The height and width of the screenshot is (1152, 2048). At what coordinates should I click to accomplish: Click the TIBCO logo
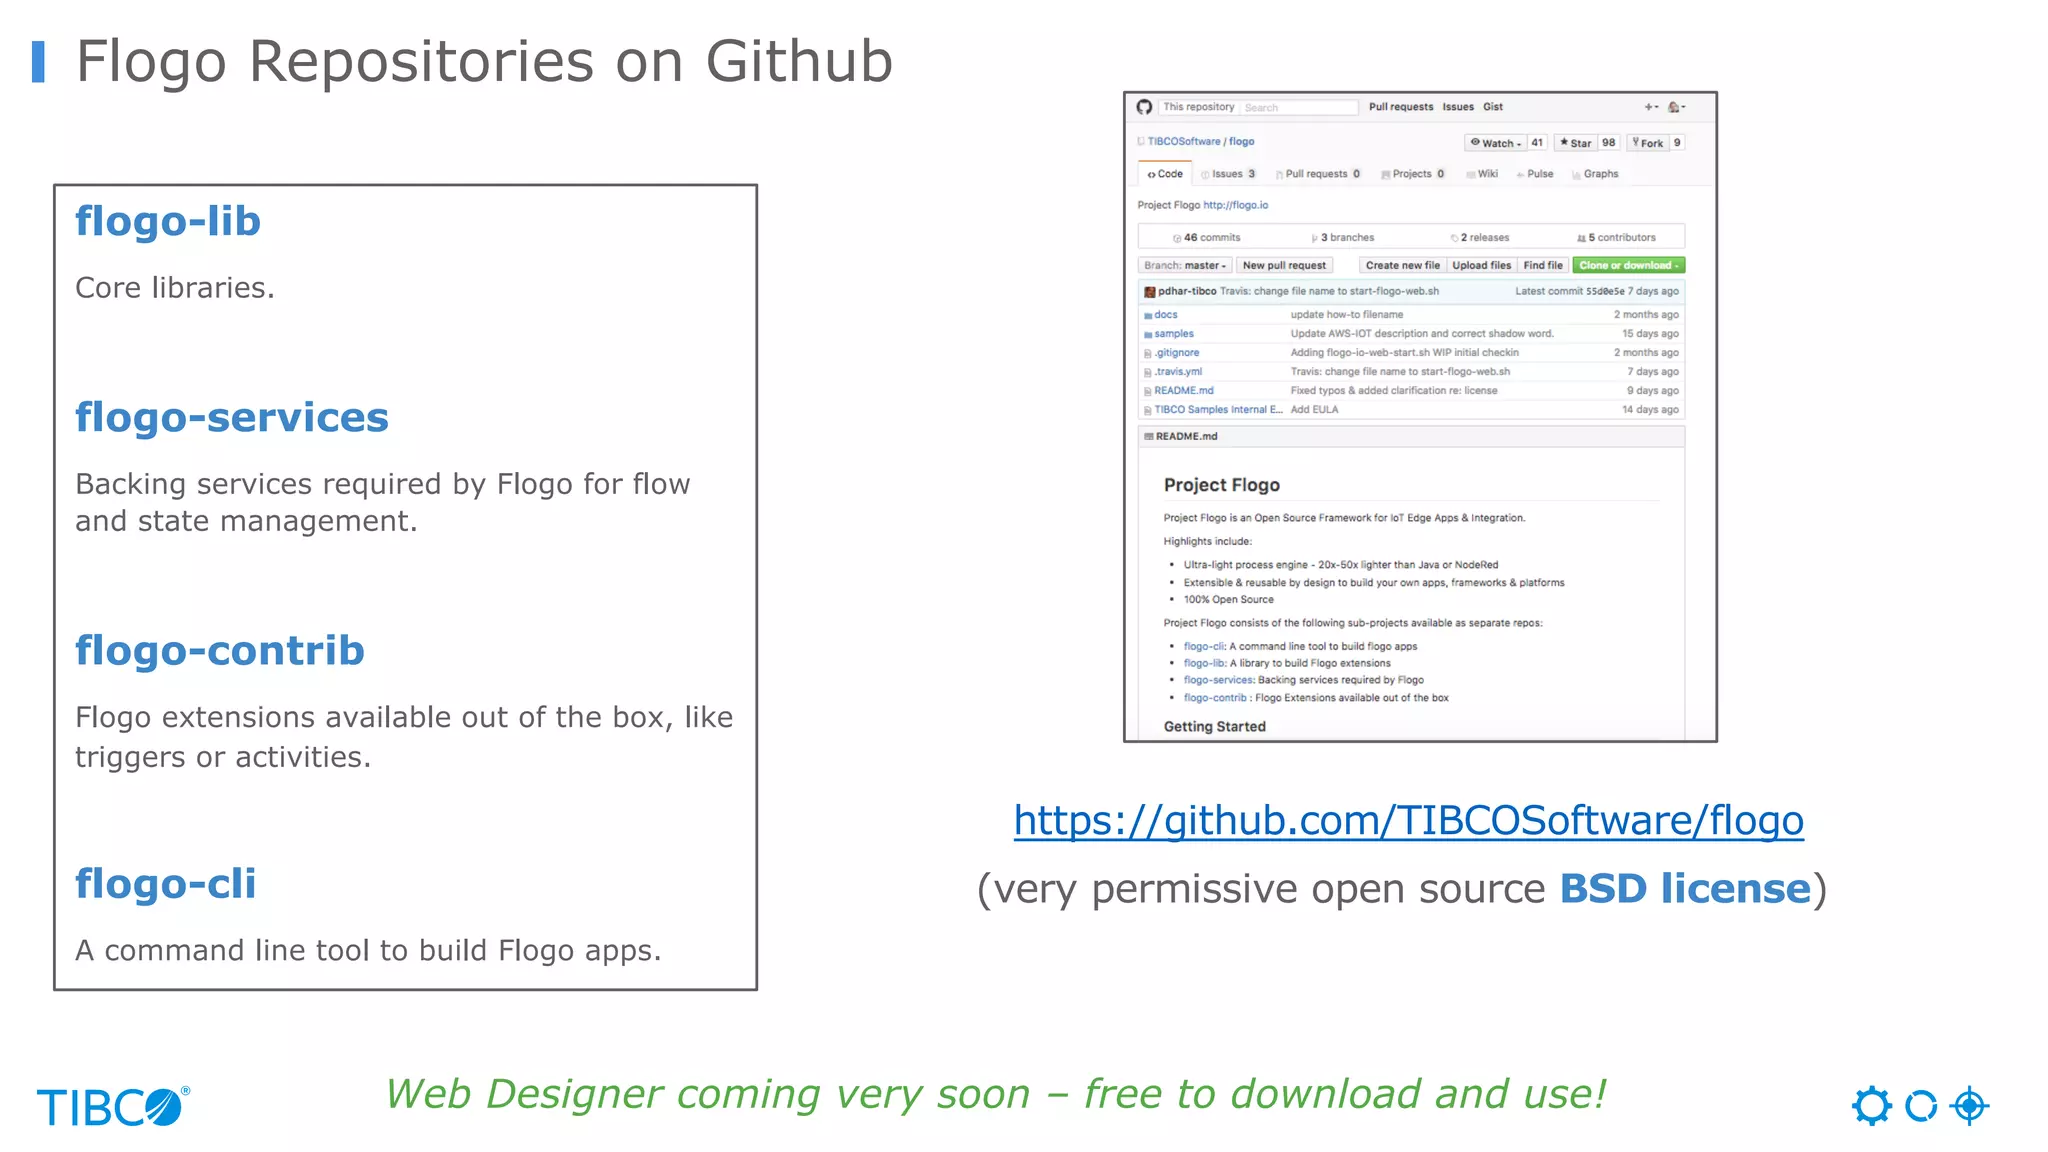coord(113,1107)
